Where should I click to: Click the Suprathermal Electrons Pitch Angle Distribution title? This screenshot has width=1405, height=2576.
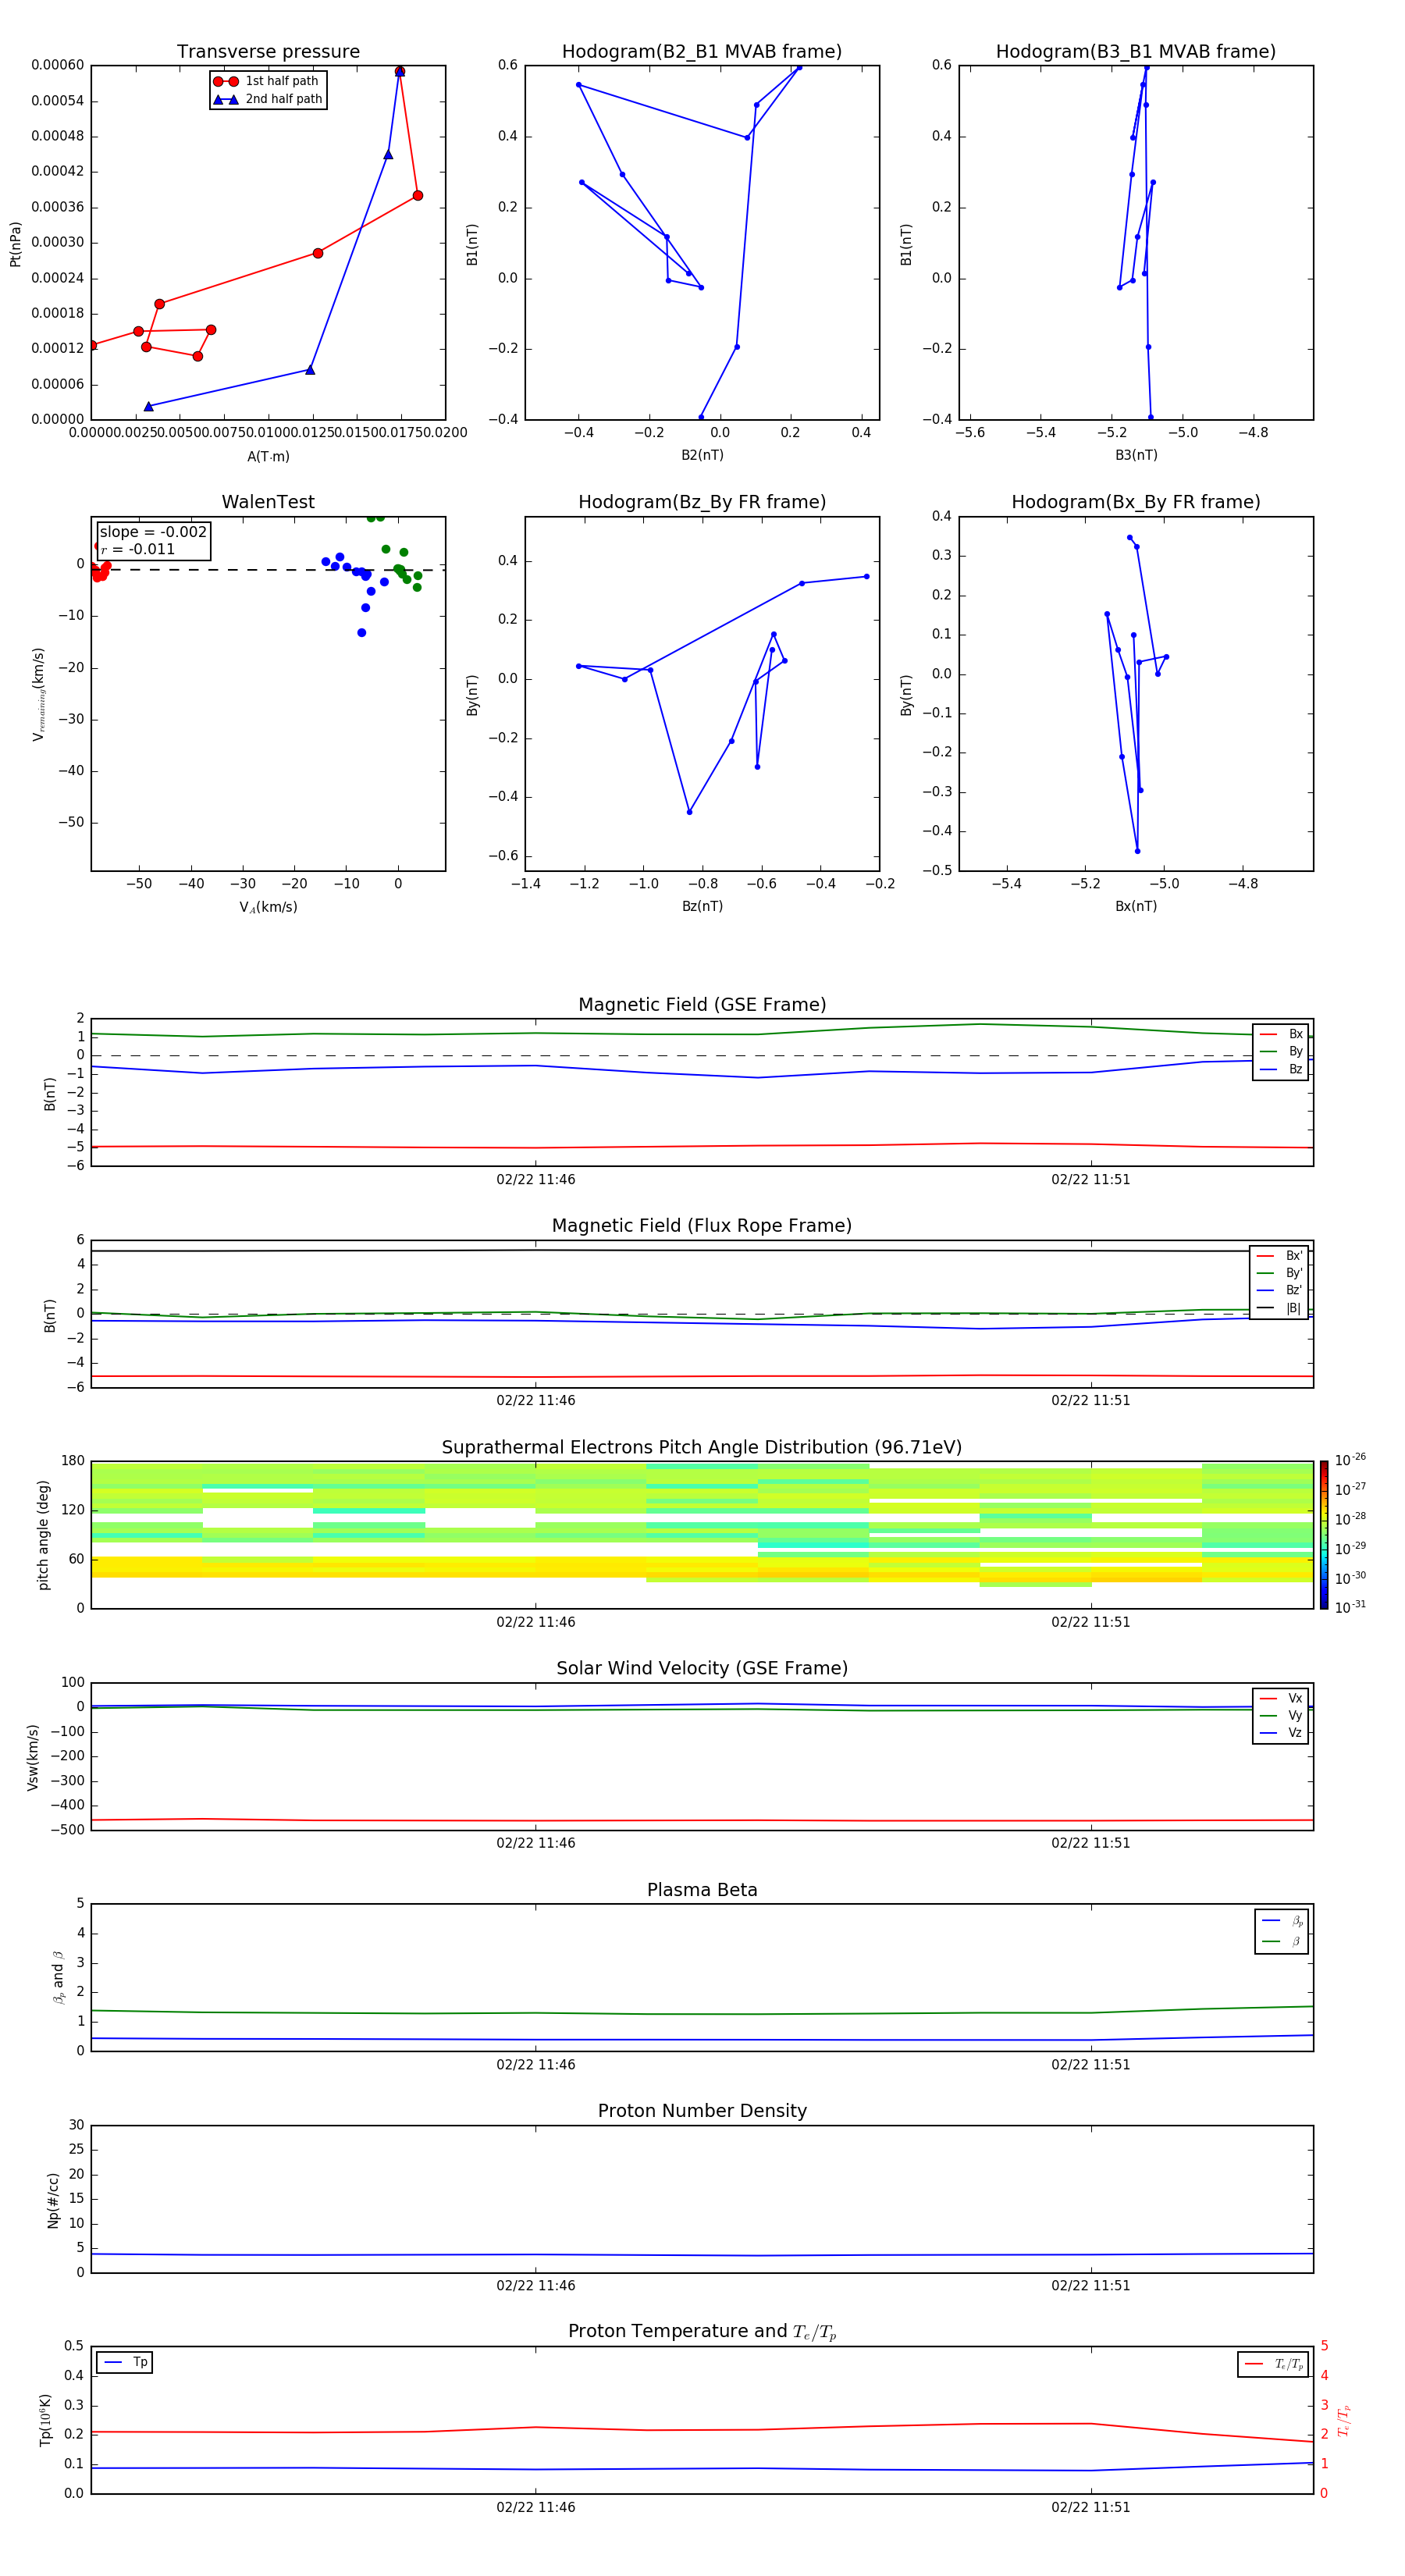702,1447
